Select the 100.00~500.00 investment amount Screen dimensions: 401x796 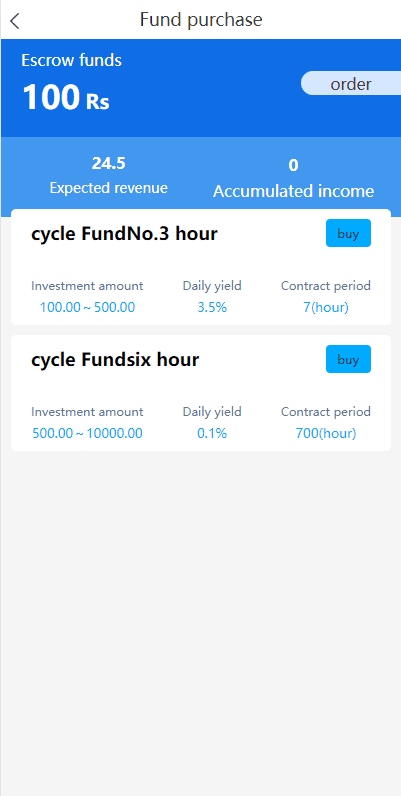[x=87, y=308]
